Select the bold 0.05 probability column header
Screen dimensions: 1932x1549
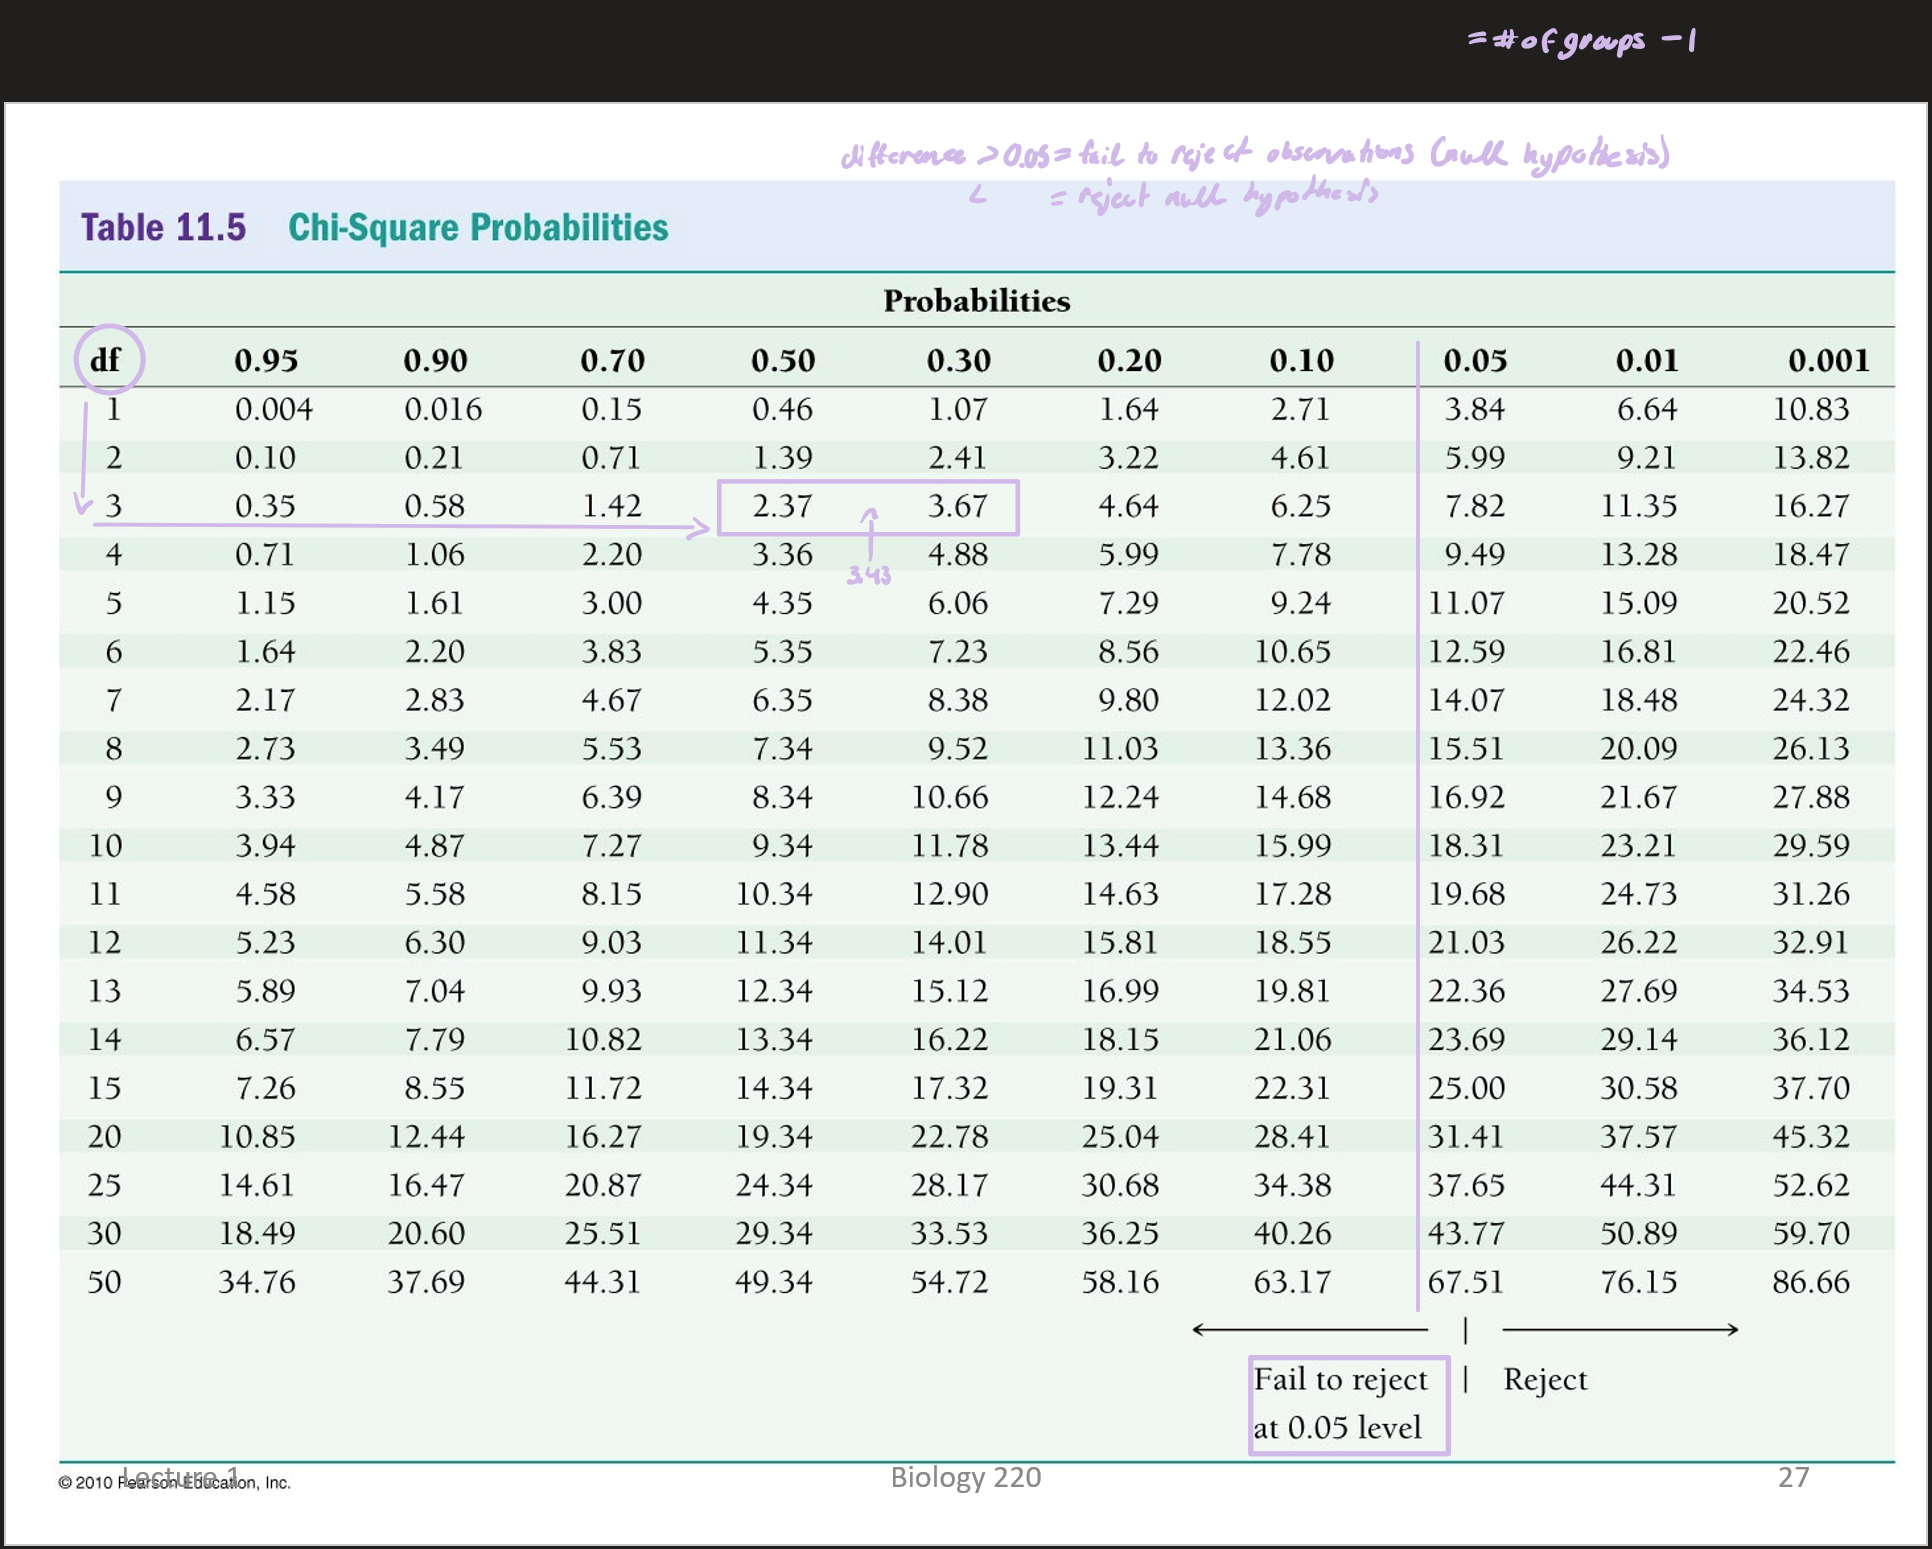[x=1475, y=360]
